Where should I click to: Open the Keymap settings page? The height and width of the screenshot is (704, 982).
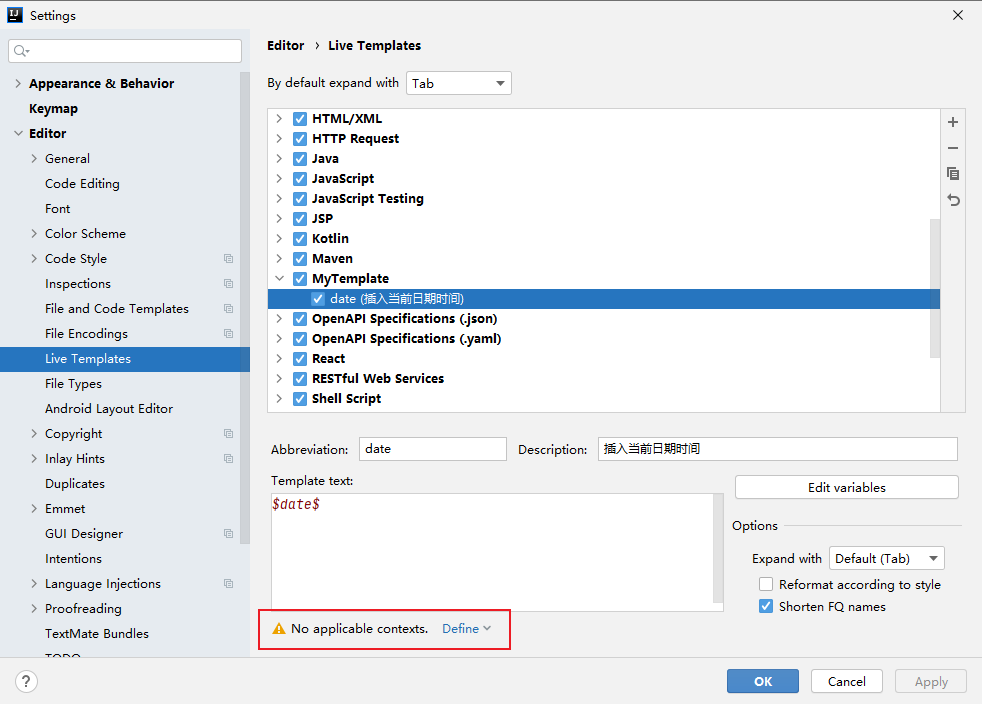[53, 109]
